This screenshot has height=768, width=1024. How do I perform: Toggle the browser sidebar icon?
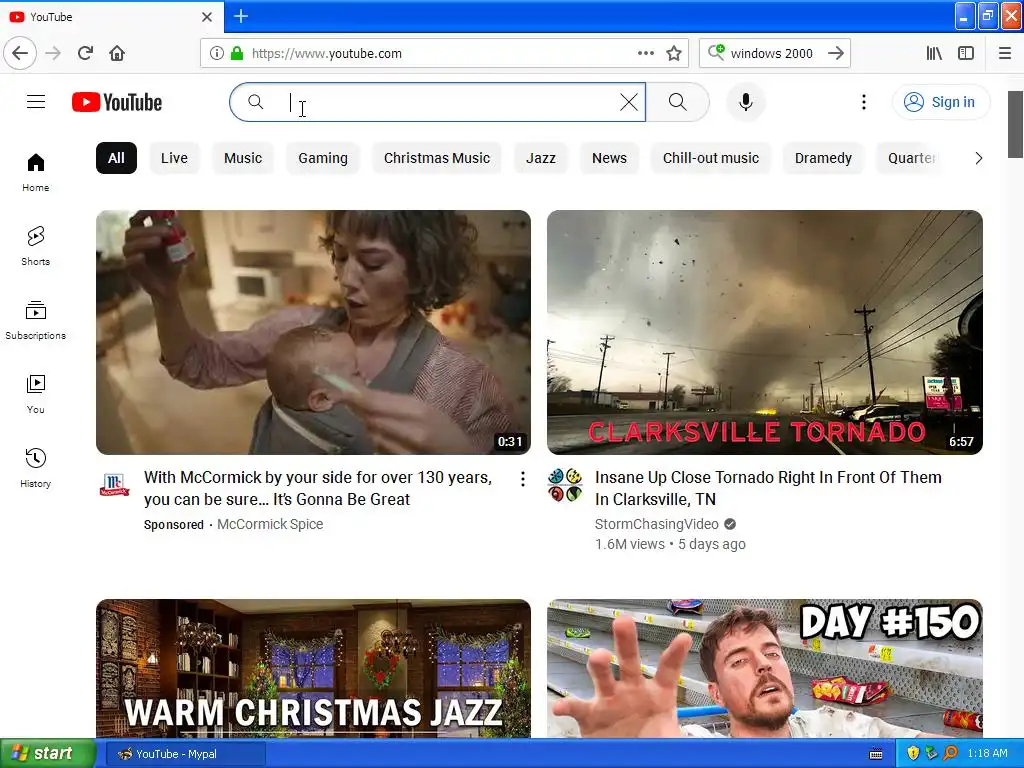click(966, 54)
